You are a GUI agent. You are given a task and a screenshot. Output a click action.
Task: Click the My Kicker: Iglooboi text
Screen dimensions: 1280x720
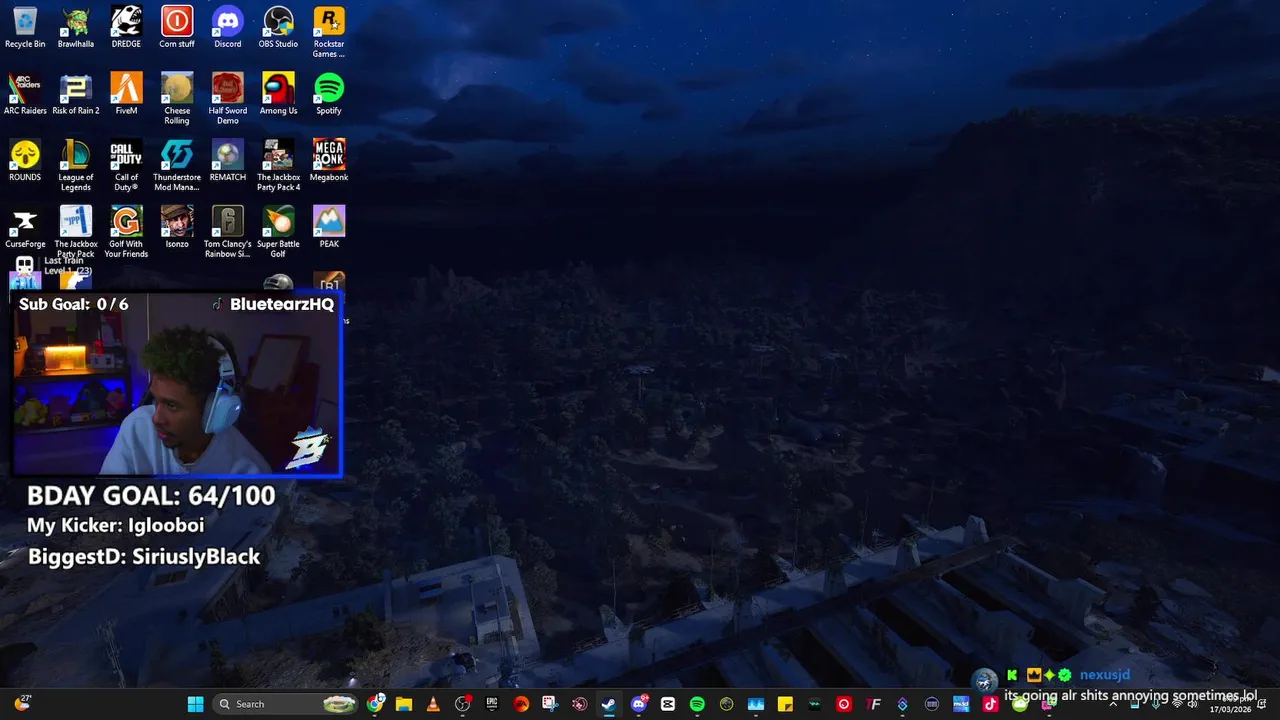coord(115,525)
